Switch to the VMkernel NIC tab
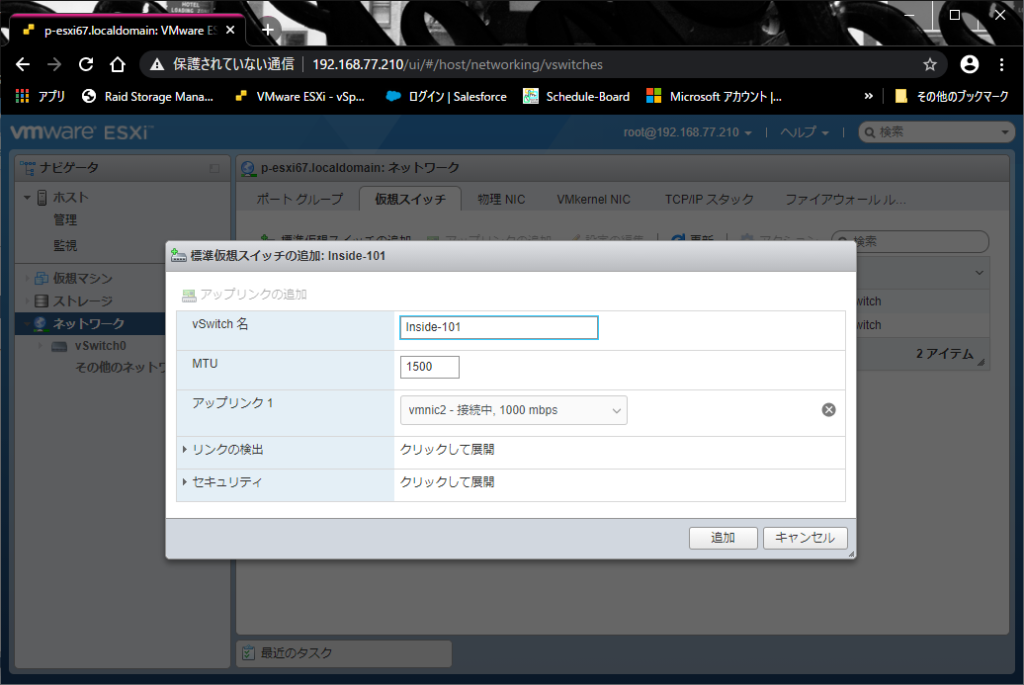 (593, 199)
